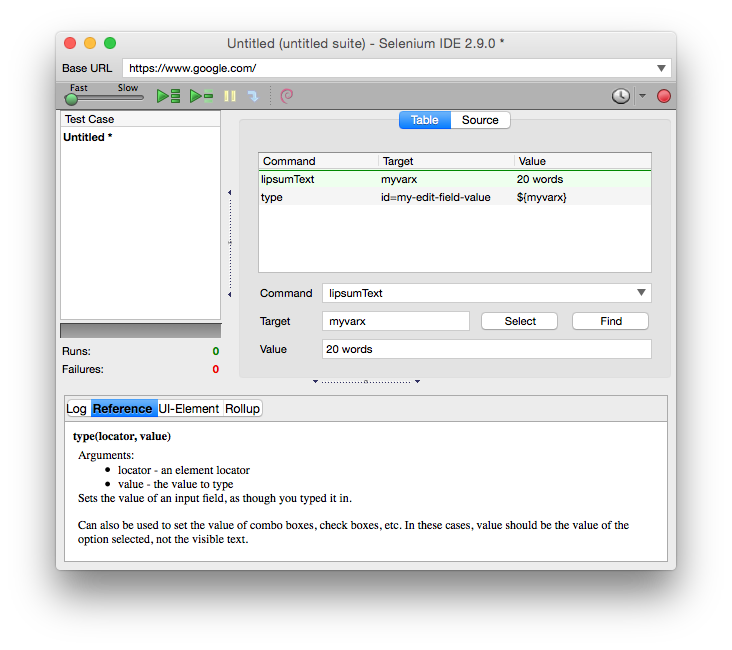Toggle the red record button
The image size is (732, 650).
(663, 96)
